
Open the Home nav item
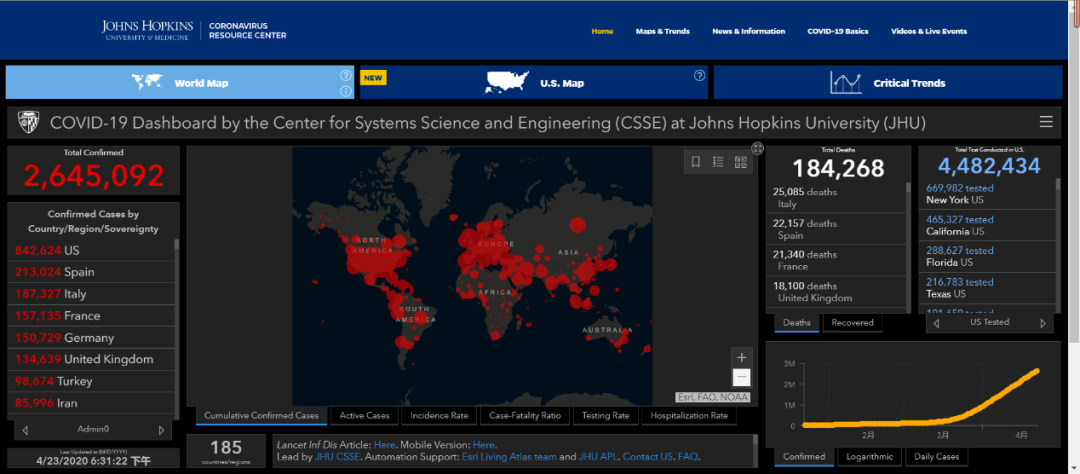(x=602, y=31)
